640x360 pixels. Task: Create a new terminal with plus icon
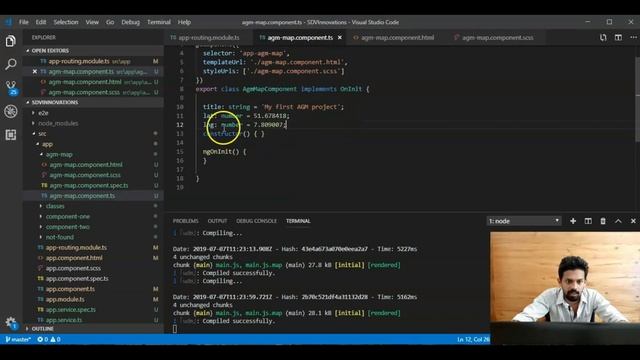click(573, 221)
